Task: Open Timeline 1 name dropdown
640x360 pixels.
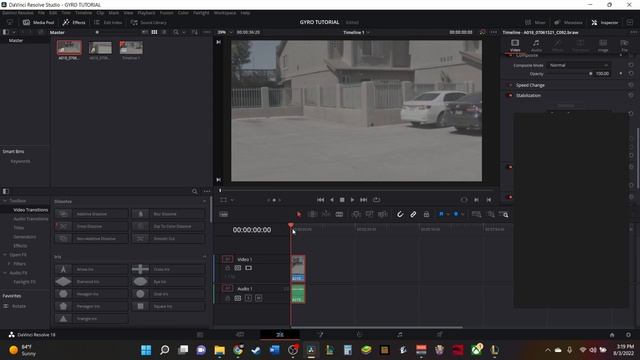Action: [356, 32]
